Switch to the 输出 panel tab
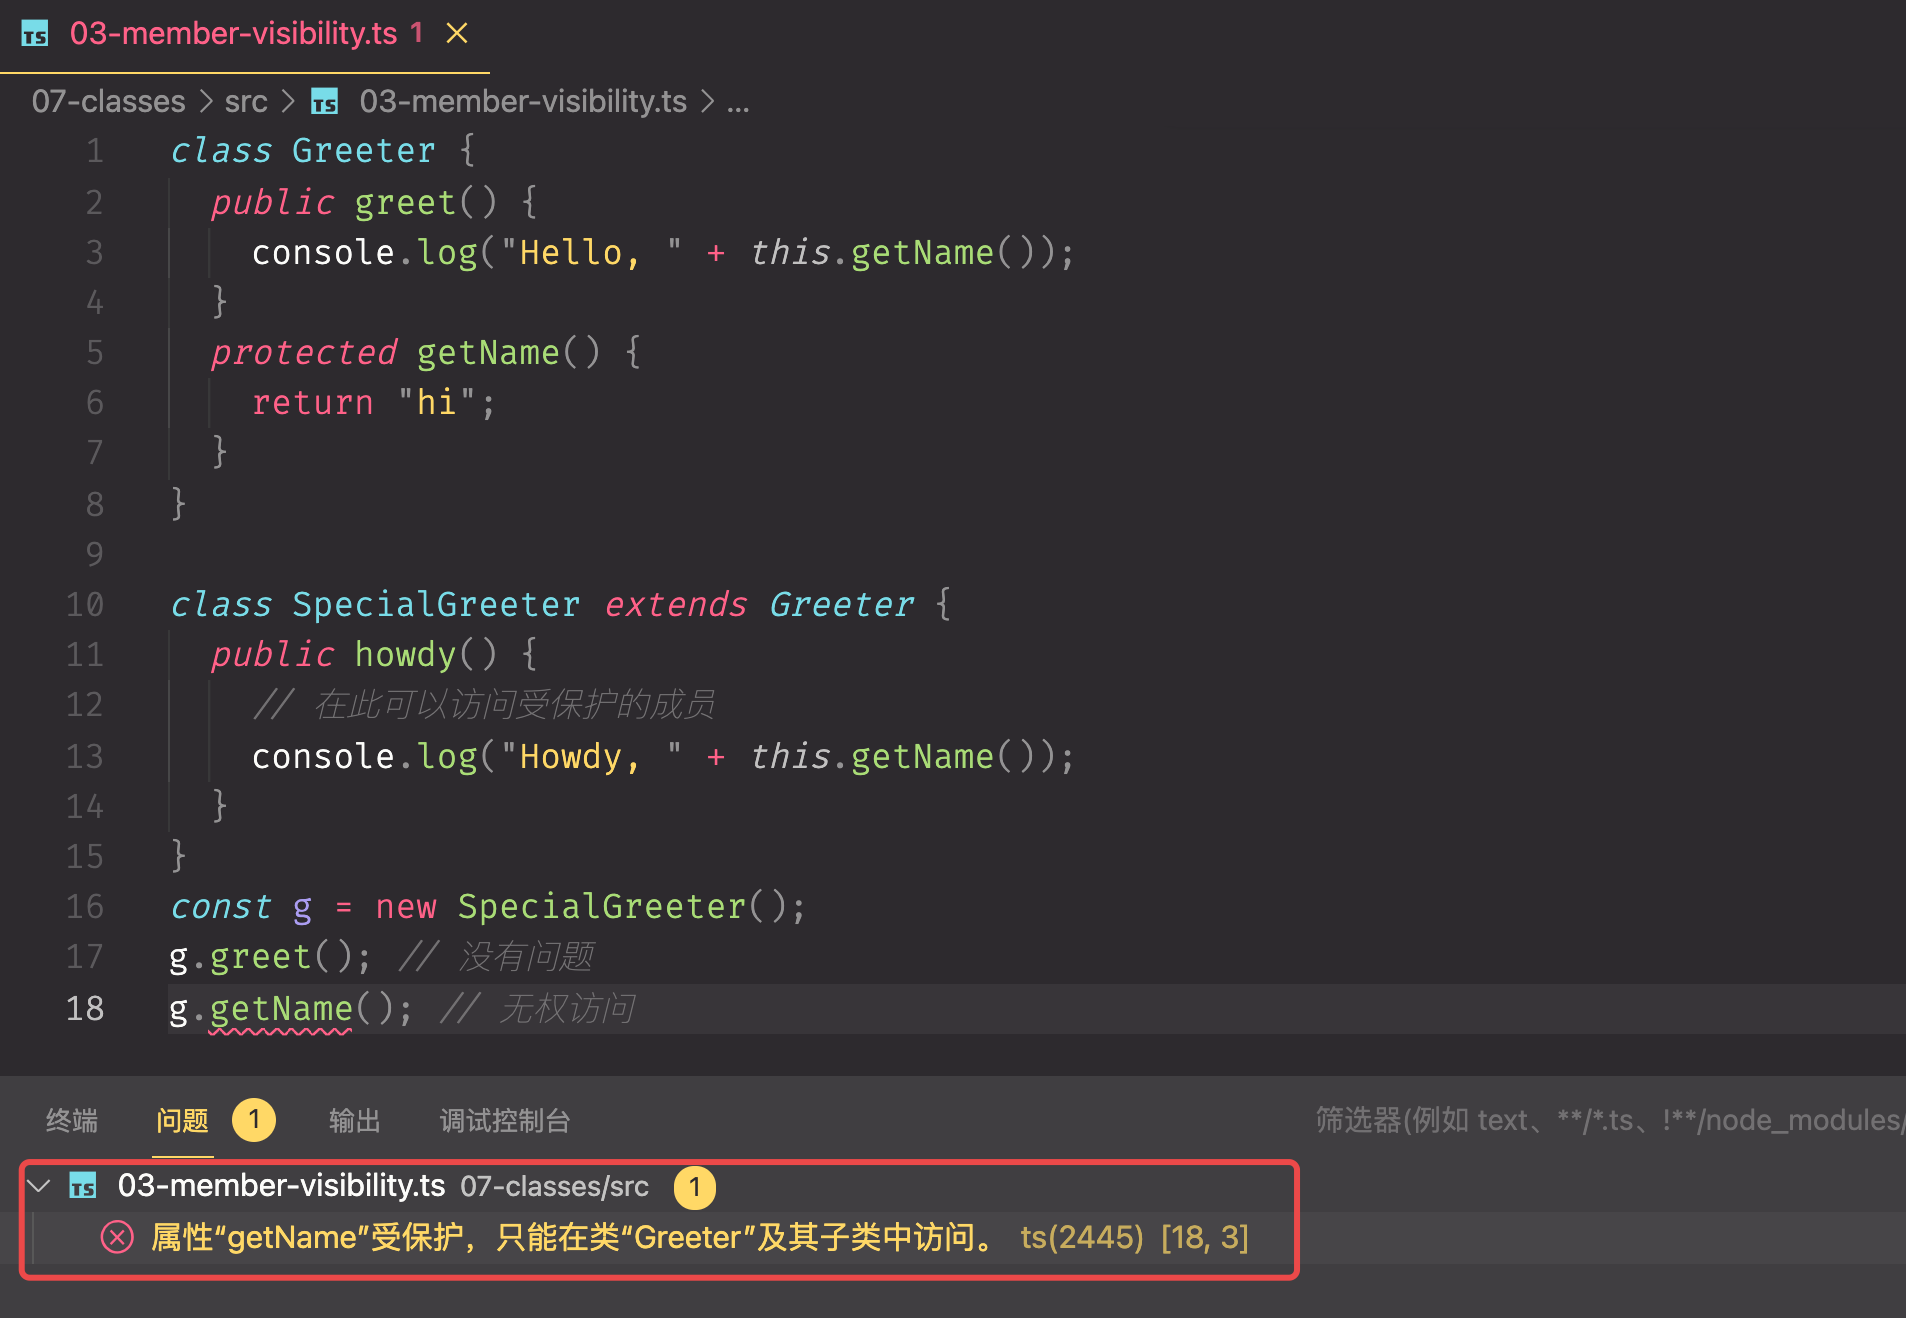Screen dimensions: 1906x1318 pos(355,1120)
